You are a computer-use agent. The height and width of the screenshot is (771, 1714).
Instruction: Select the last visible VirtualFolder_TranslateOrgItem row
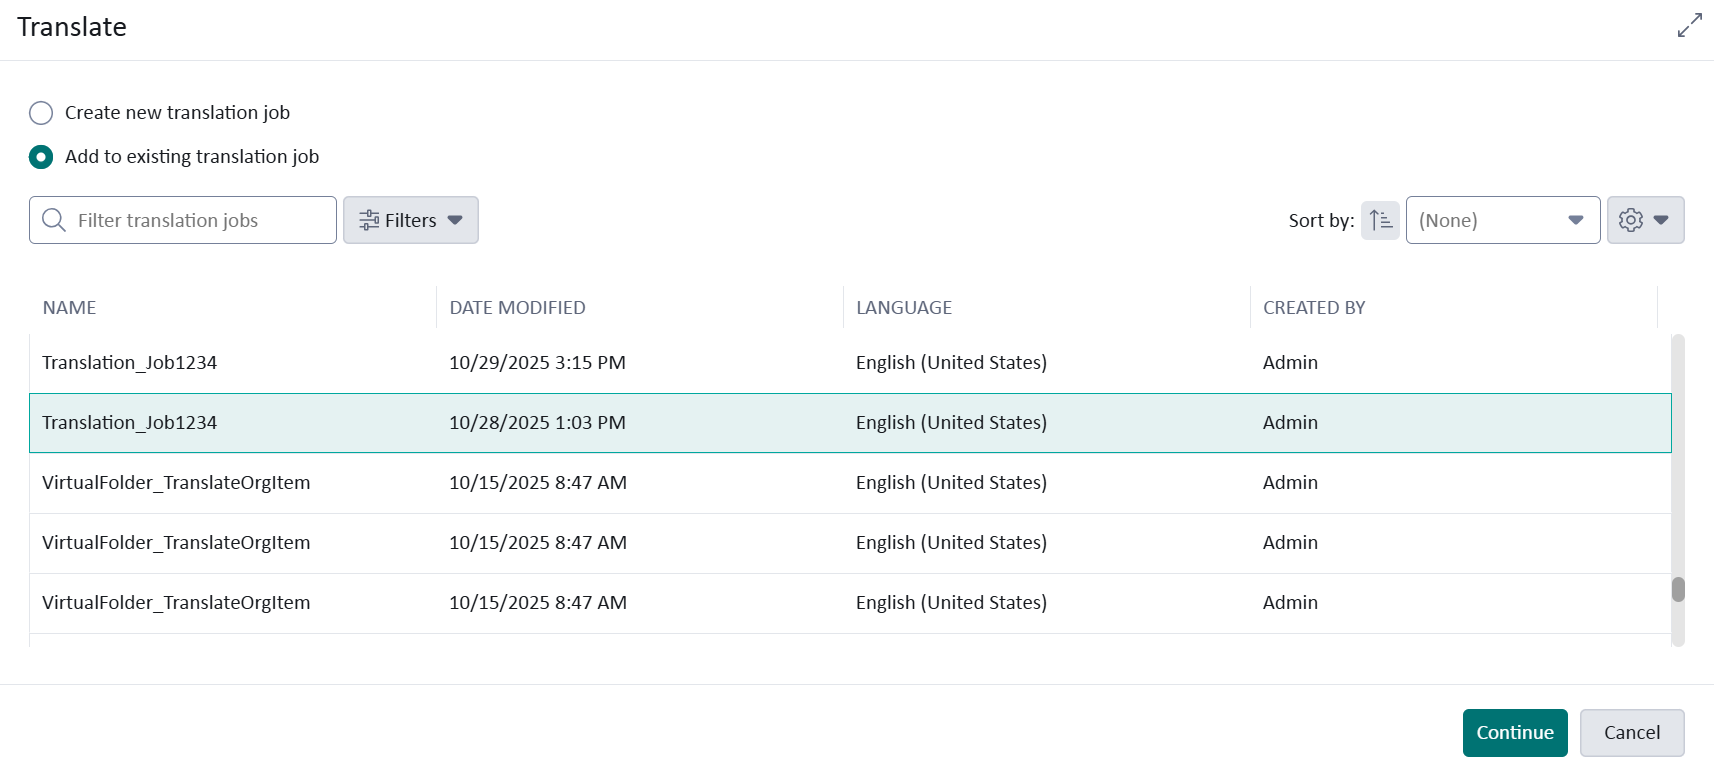[x=176, y=603]
